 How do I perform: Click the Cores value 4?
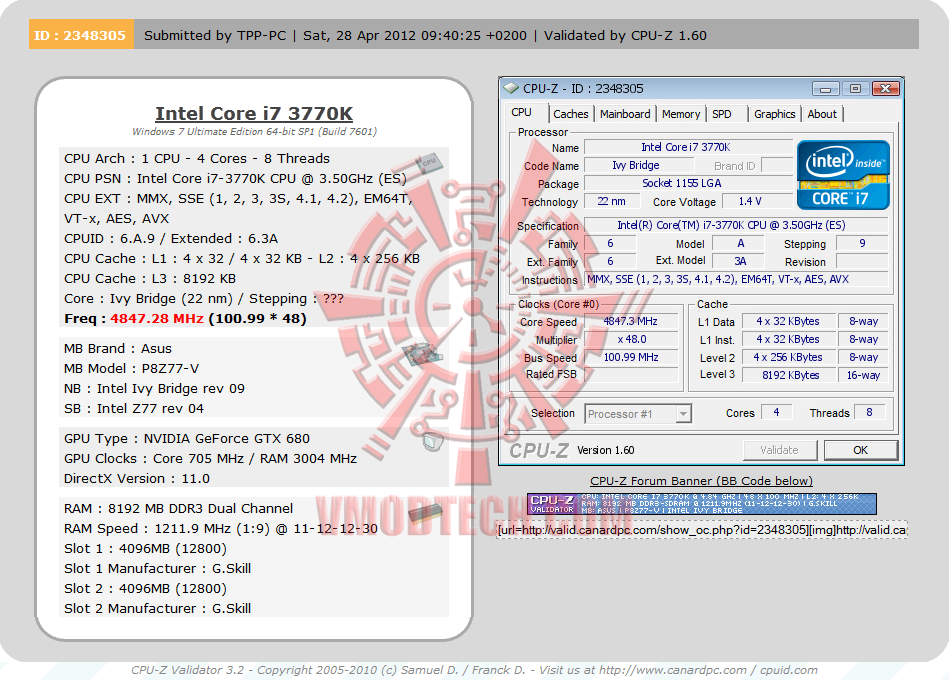coord(777,413)
